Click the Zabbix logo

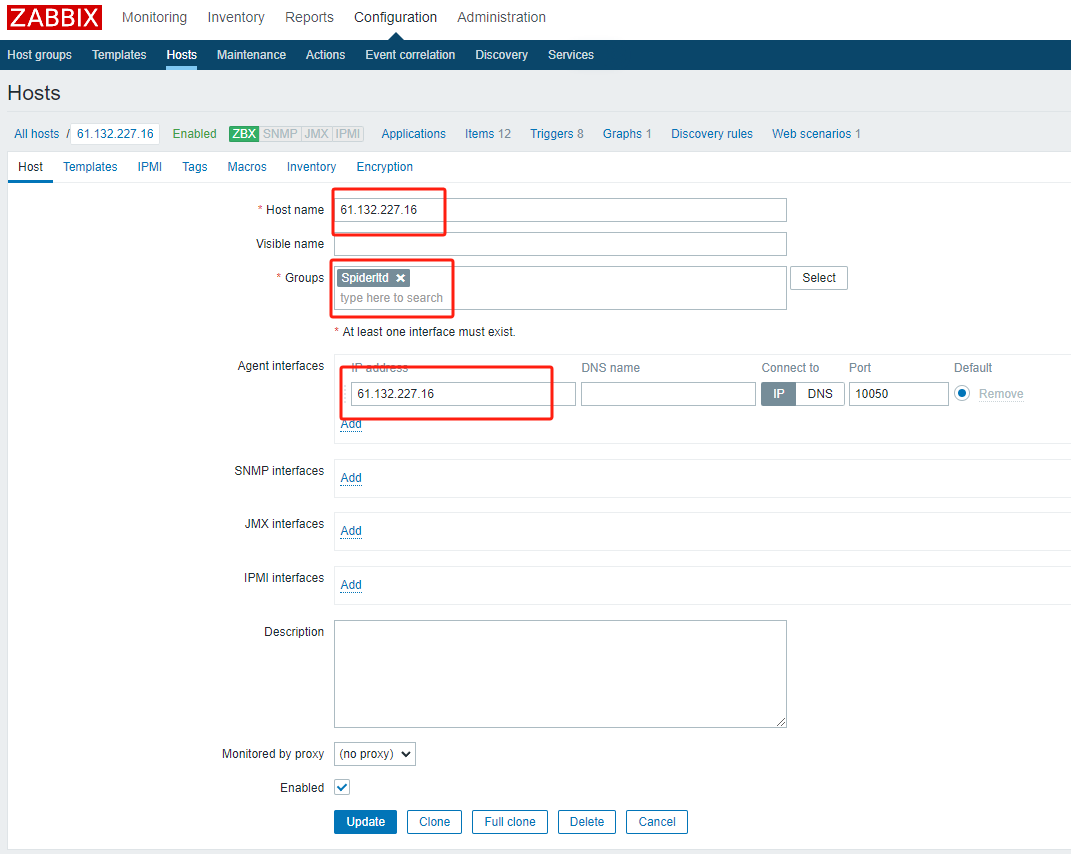pos(55,18)
